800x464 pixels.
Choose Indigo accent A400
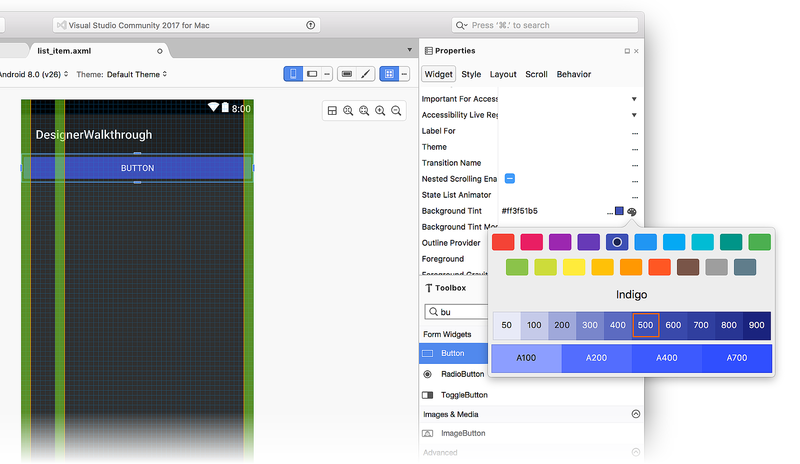[x=667, y=358]
